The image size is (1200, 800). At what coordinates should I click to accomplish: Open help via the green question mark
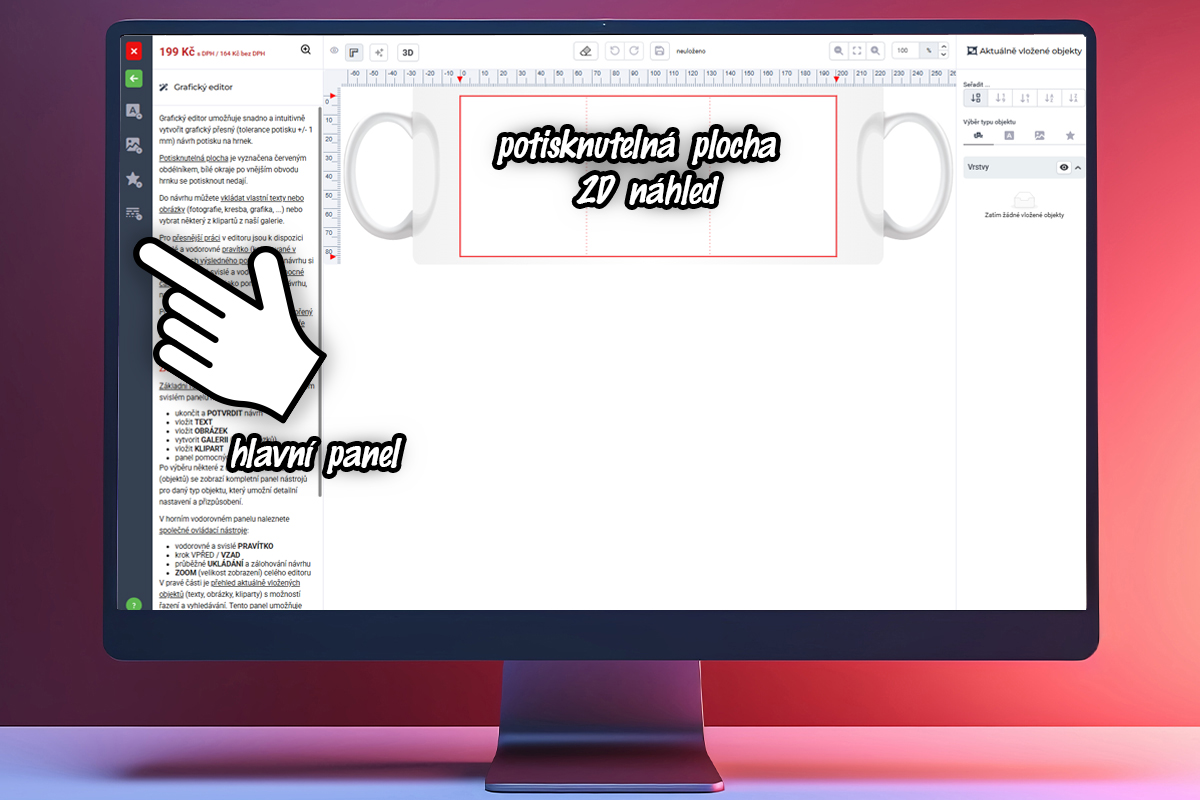pyautogui.click(x=134, y=604)
